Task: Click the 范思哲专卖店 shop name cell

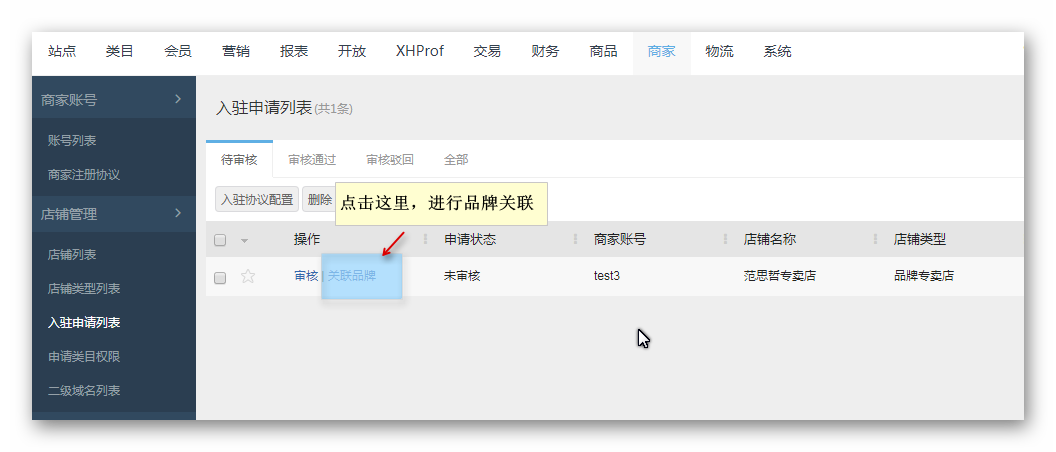Action: coord(780,276)
